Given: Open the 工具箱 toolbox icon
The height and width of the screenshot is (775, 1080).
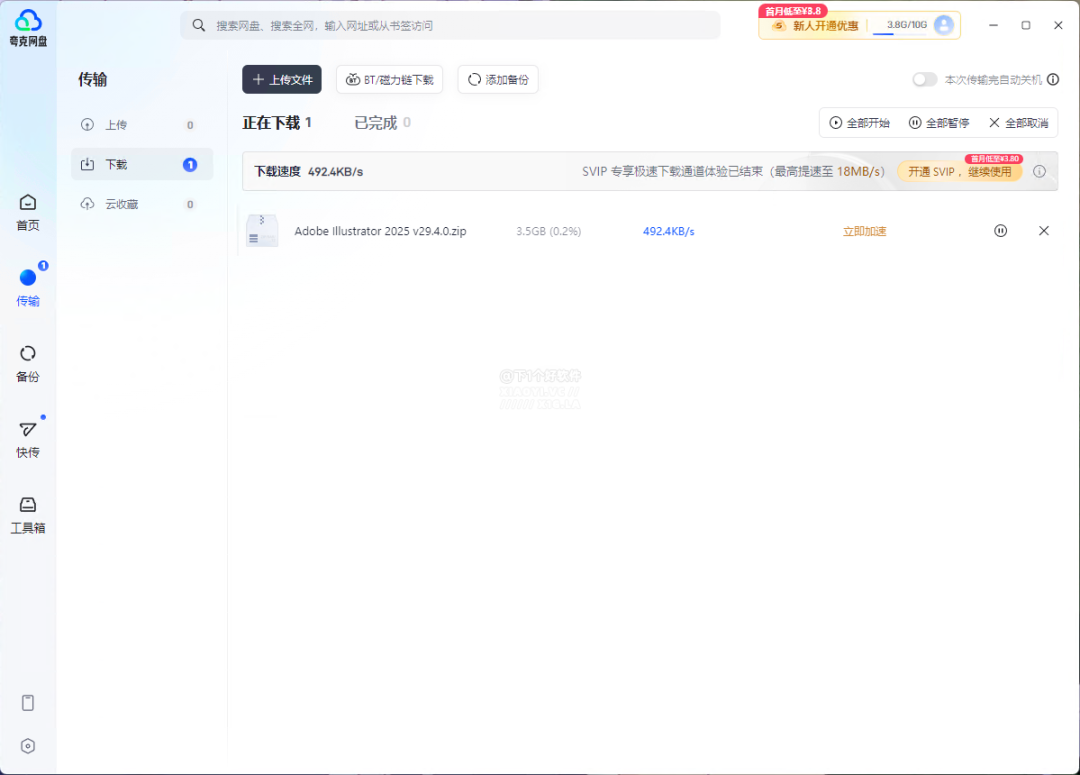Looking at the screenshot, I should click(28, 514).
